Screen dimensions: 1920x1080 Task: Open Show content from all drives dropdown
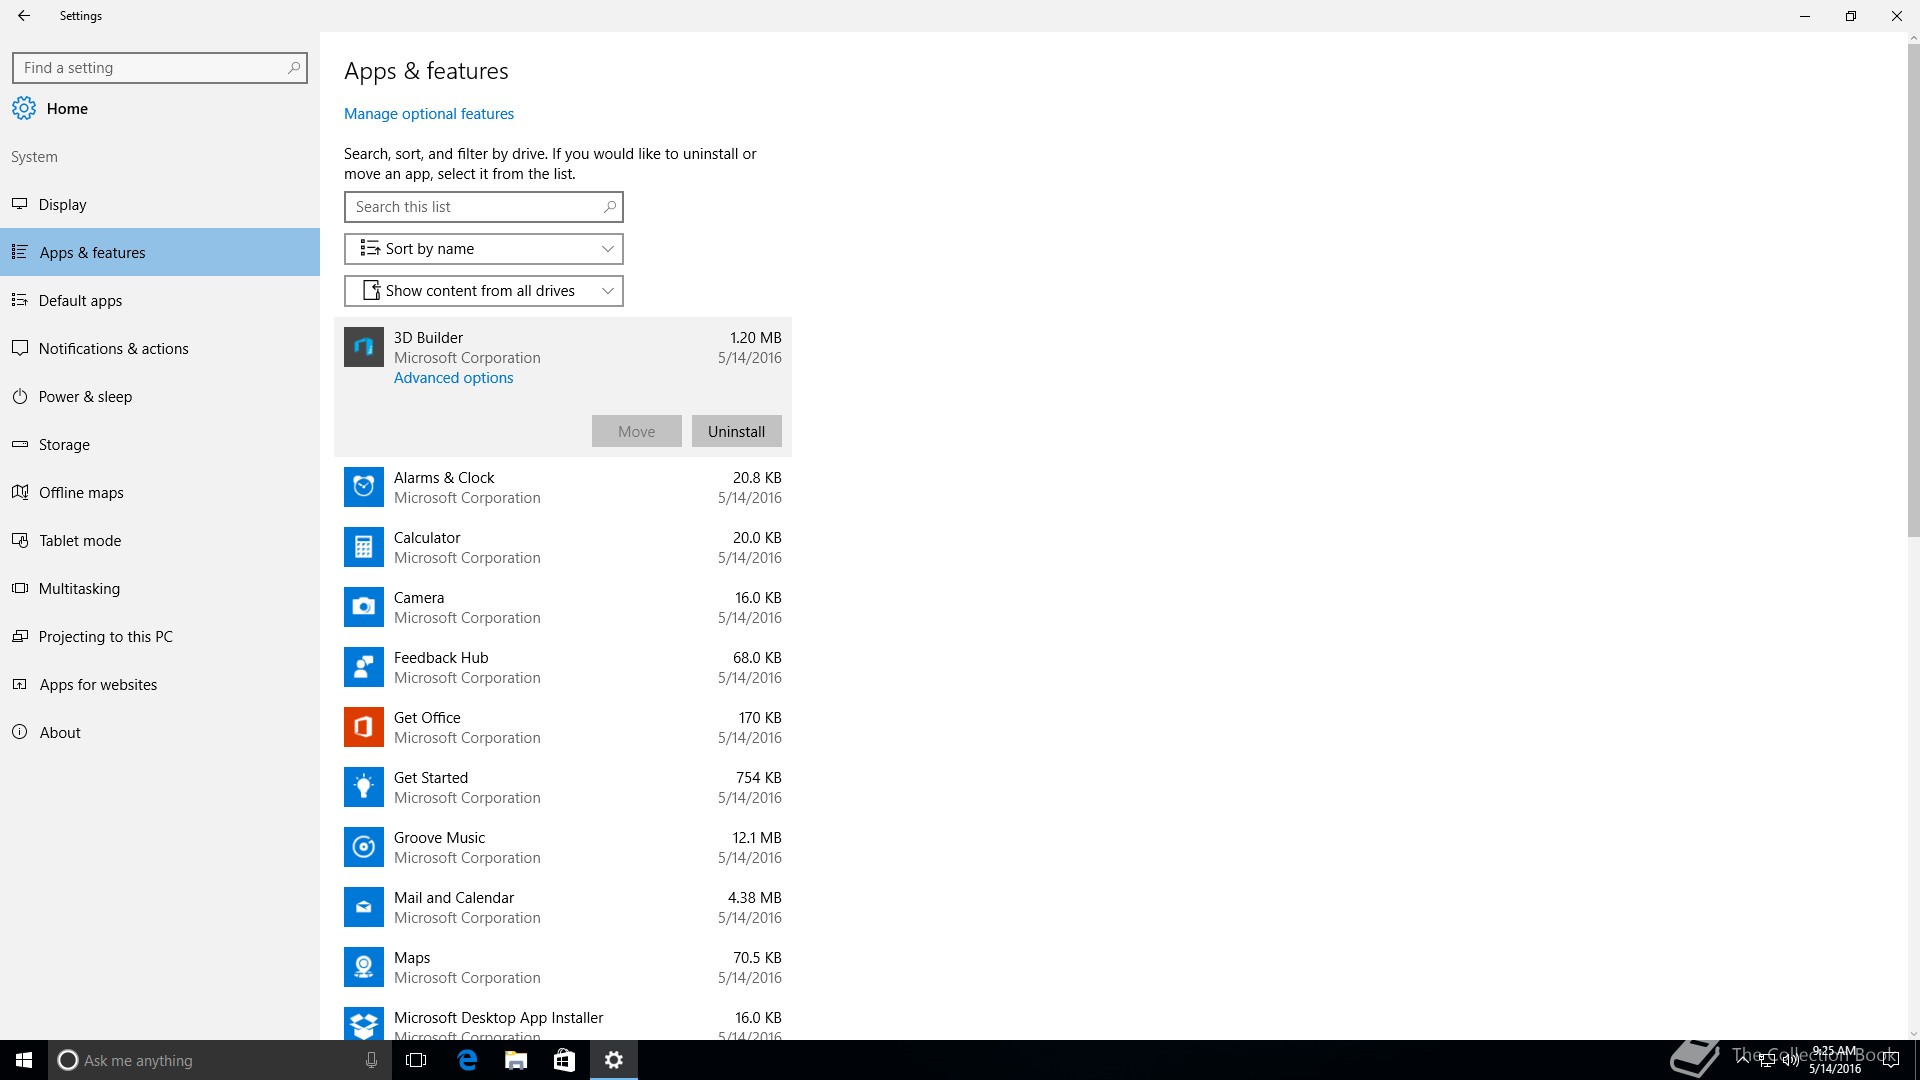483,291
